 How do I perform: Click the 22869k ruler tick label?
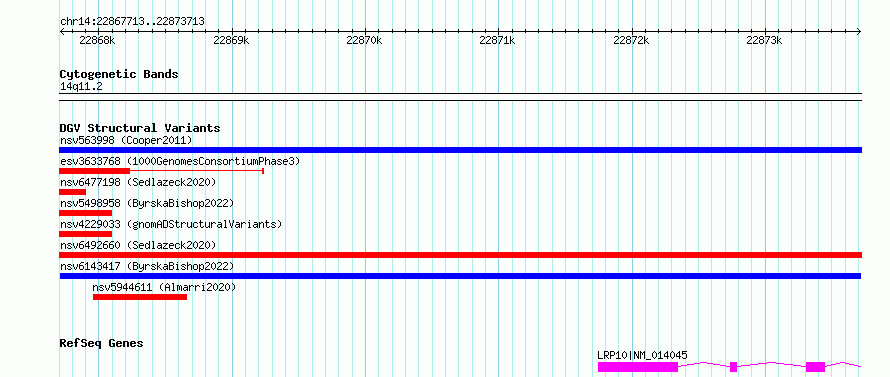pos(231,40)
